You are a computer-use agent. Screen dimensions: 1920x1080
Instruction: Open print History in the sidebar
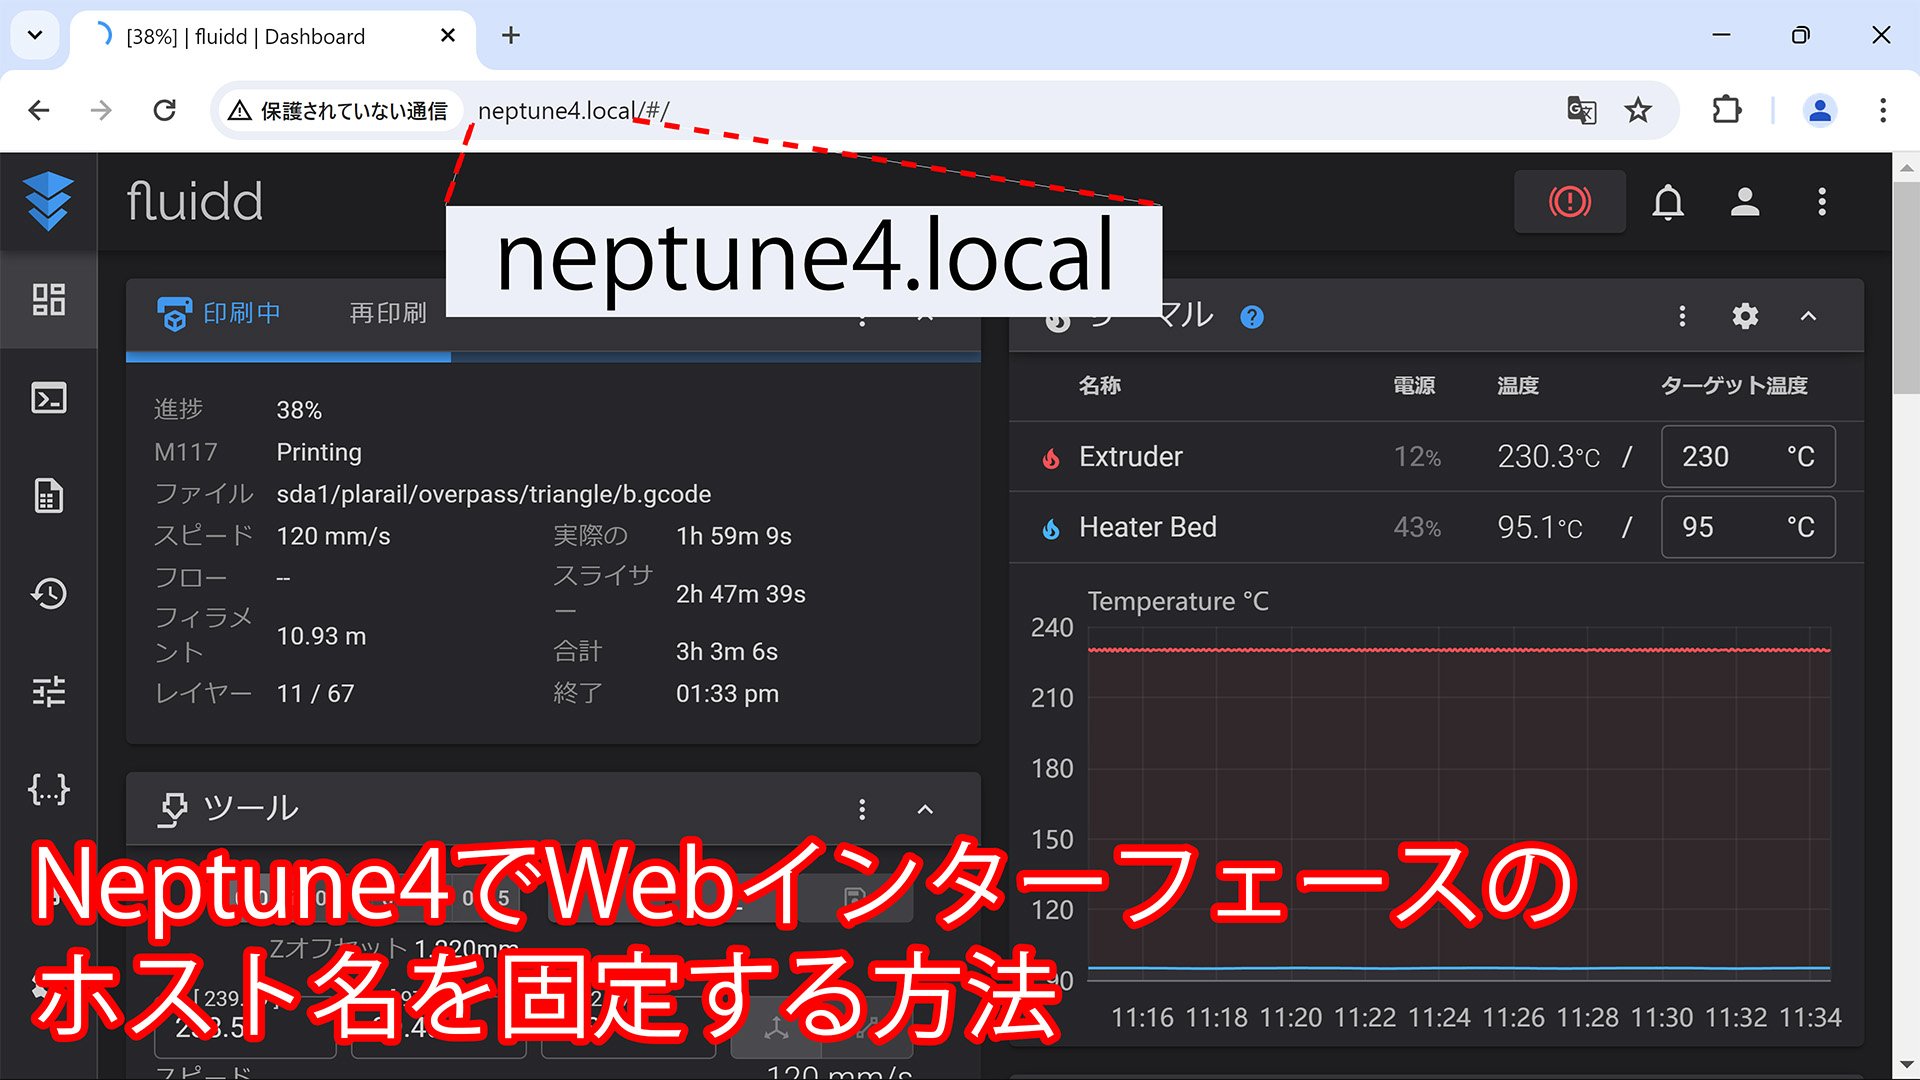coord(48,594)
